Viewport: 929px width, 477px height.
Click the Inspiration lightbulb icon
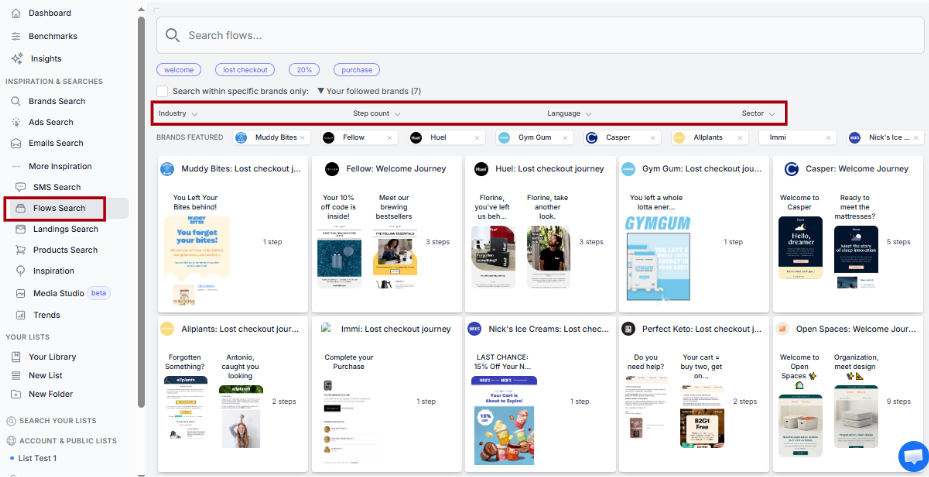click(21, 271)
